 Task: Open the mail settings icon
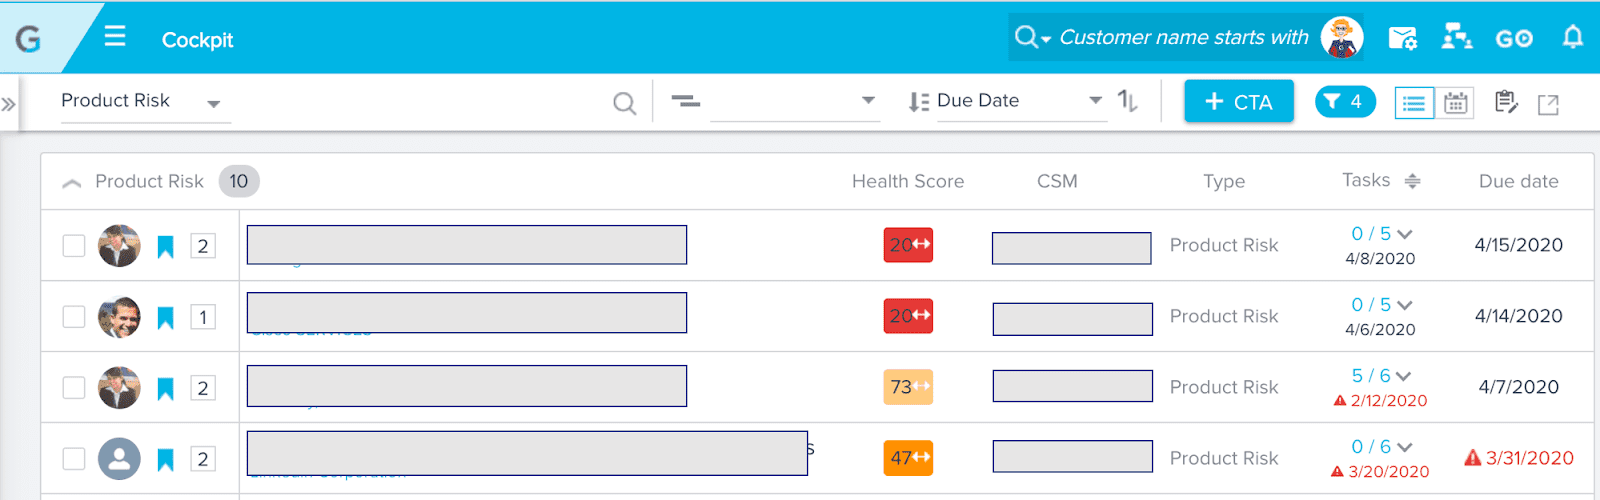click(1403, 38)
